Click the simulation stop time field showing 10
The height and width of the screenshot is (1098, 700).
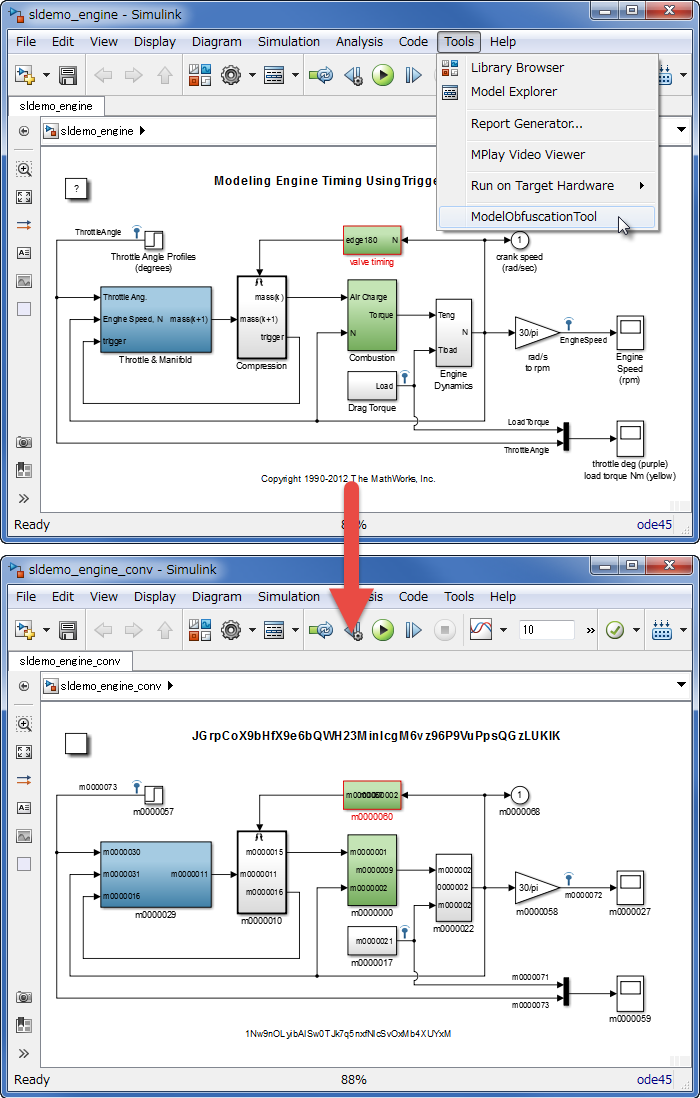546,630
